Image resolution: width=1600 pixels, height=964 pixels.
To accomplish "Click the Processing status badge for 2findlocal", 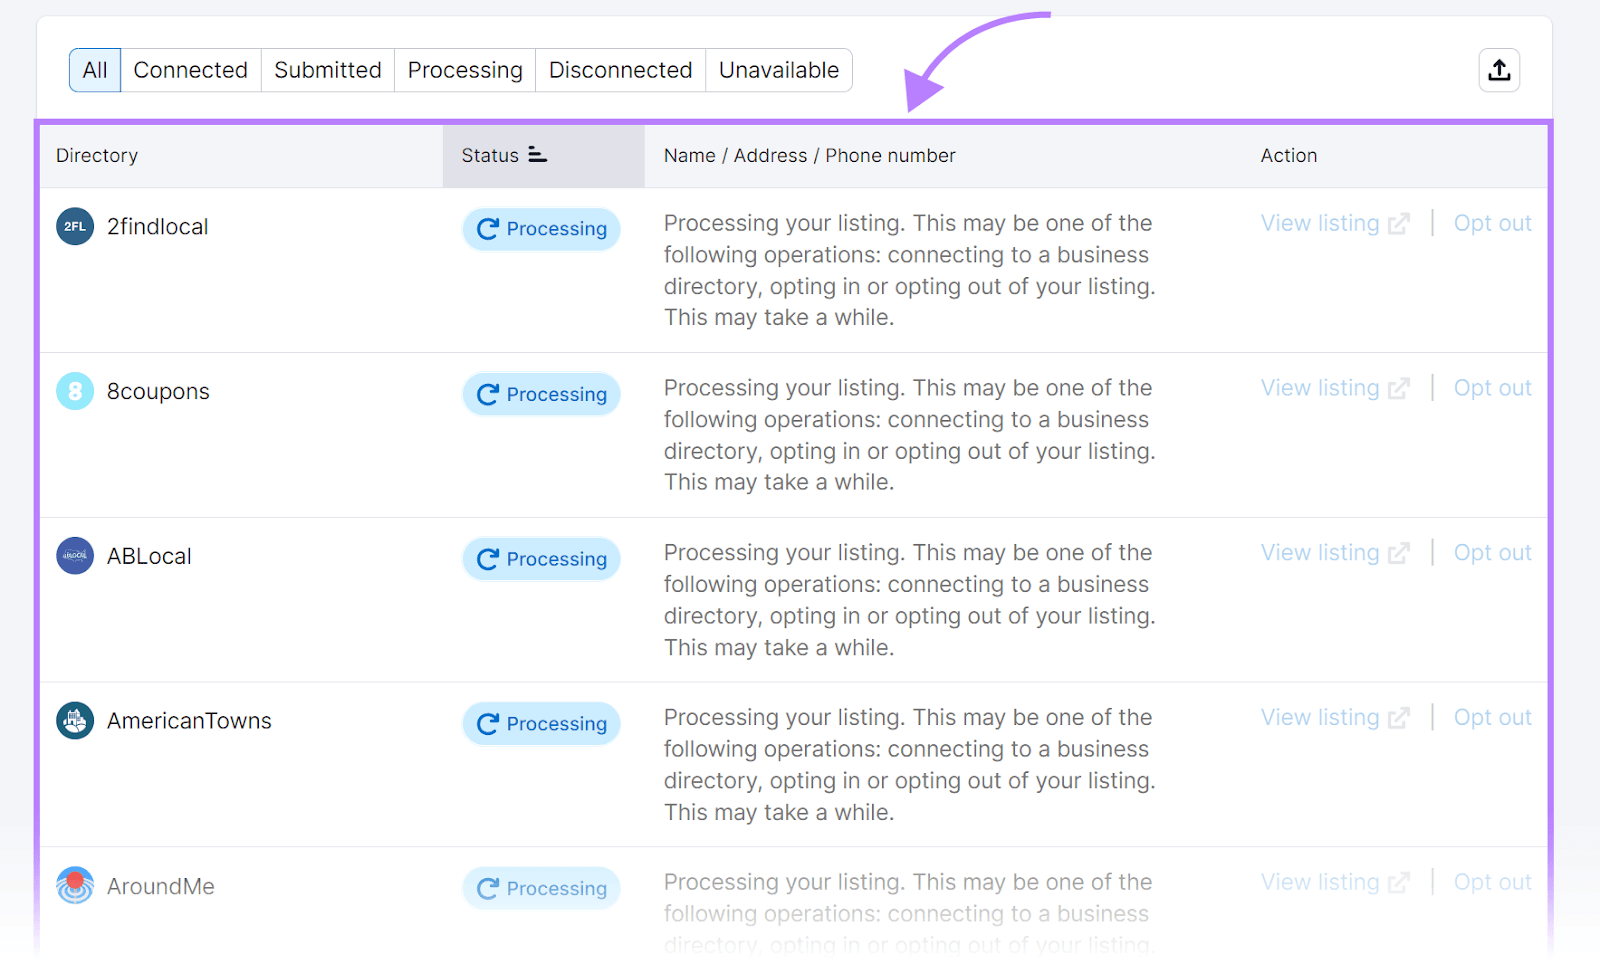I will (541, 229).
